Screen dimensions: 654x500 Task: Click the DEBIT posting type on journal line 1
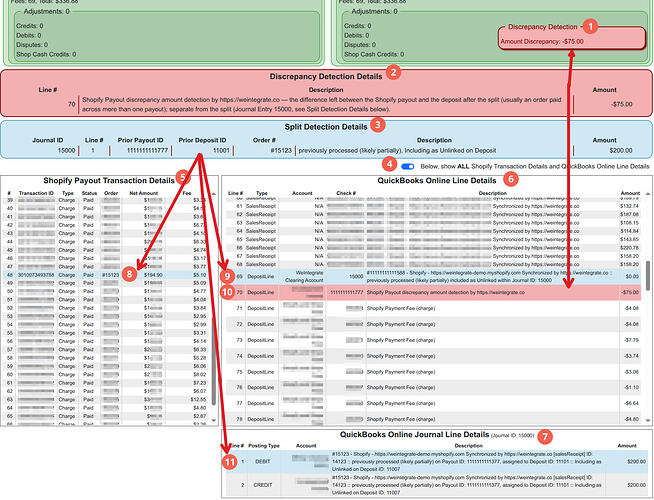pyautogui.click(x=262, y=462)
